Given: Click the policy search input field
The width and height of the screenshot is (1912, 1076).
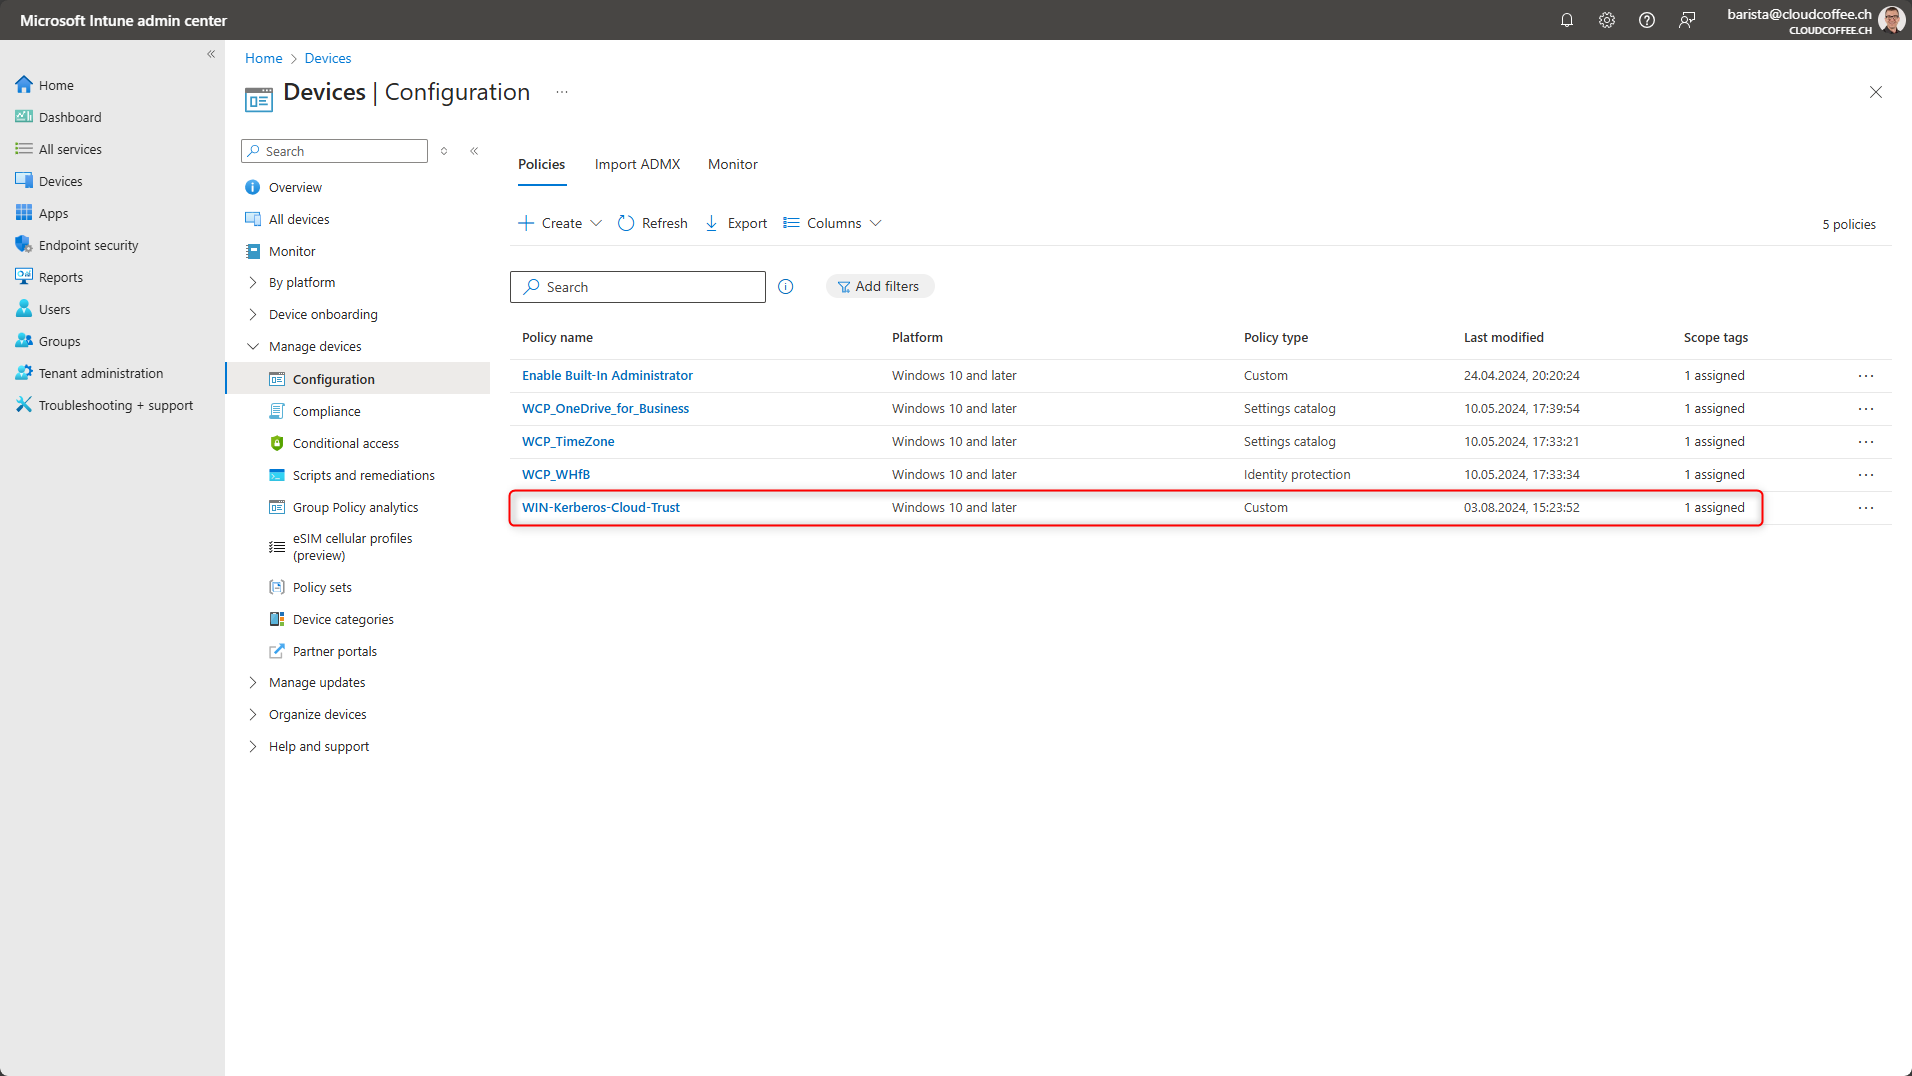Looking at the screenshot, I should coord(650,287).
